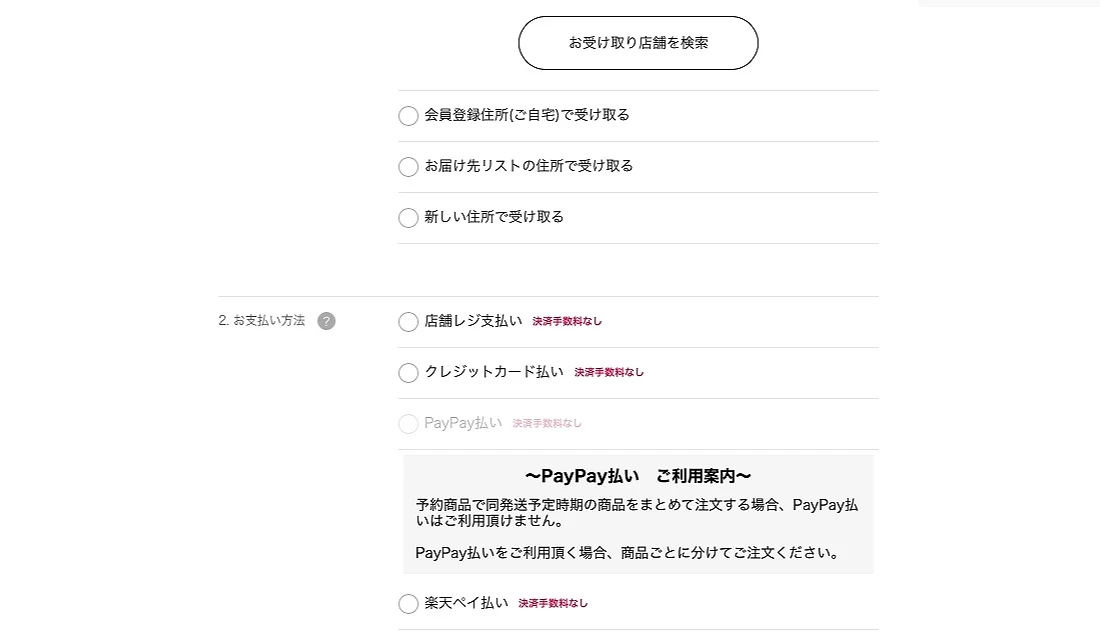Click the 決済手数料なし note beside クレジットカード払い
1100x640 pixels.
(609, 373)
